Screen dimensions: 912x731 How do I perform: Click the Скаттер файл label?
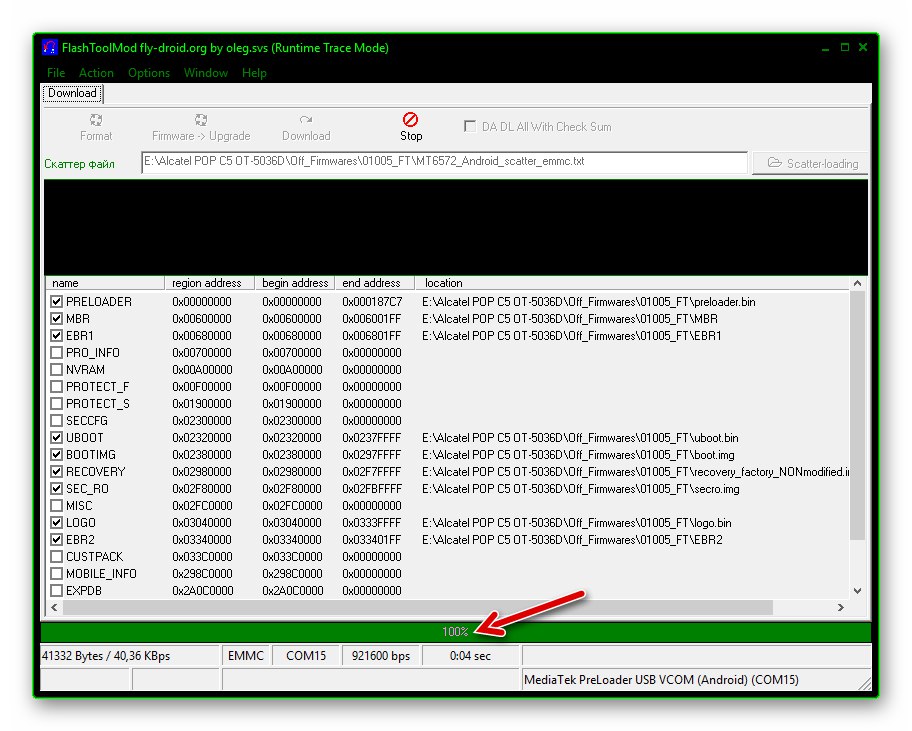(x=79, y=164)
